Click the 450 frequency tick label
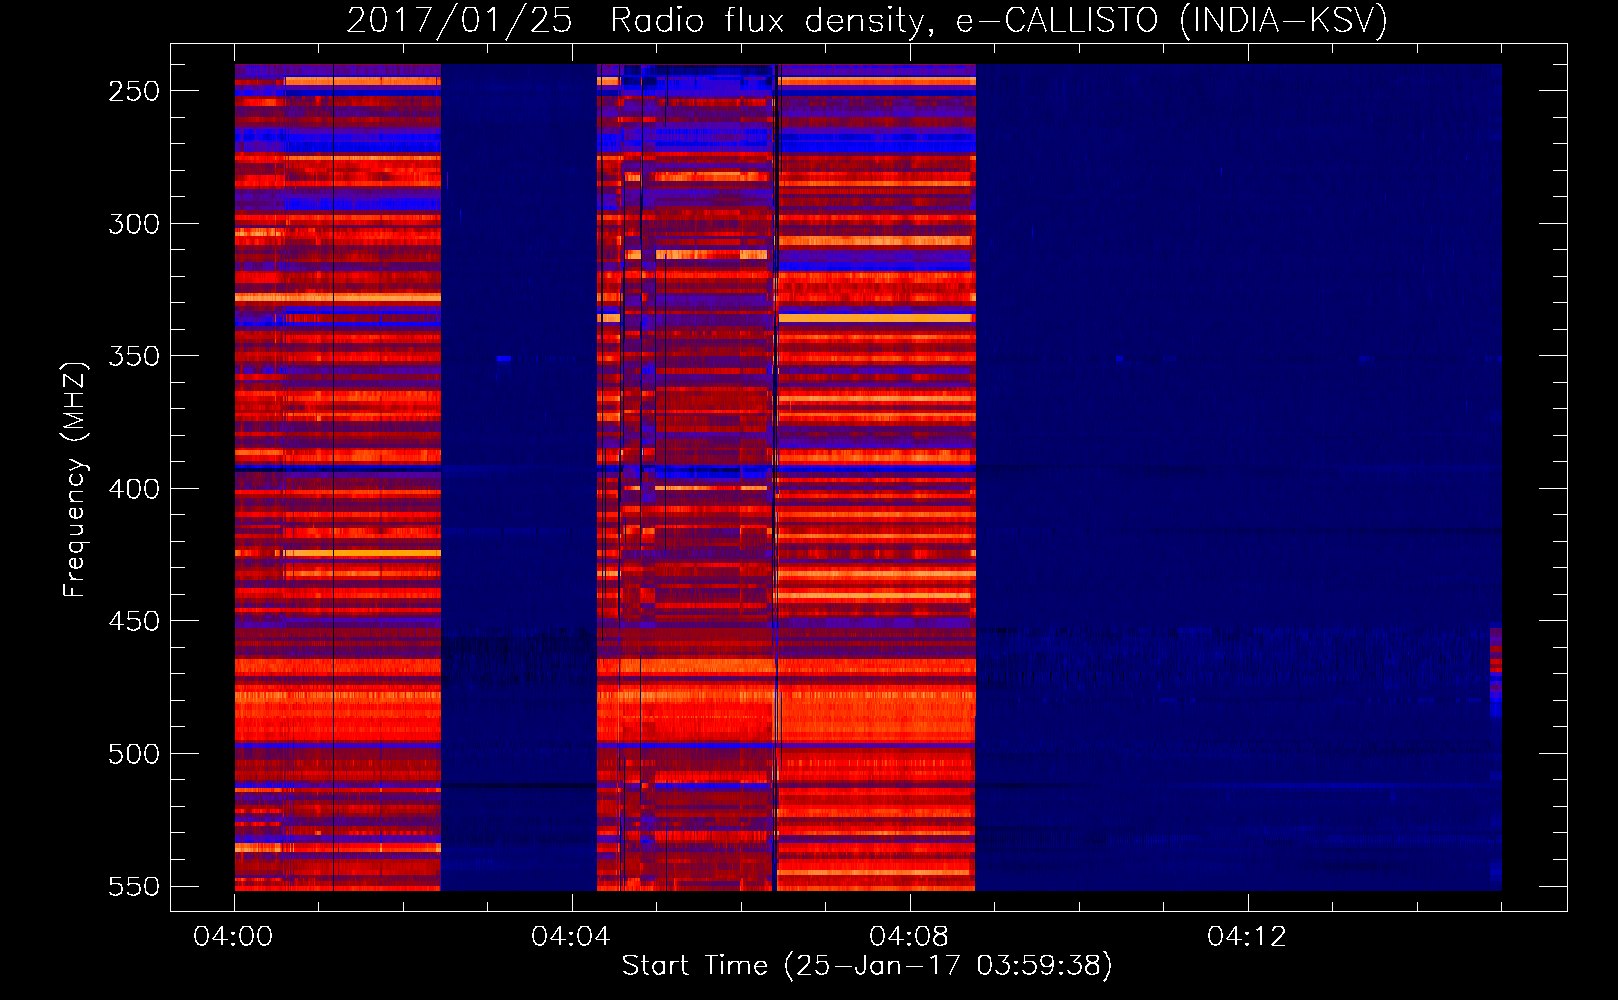This screenshot has width=1618, height=1000. [134, 621]
